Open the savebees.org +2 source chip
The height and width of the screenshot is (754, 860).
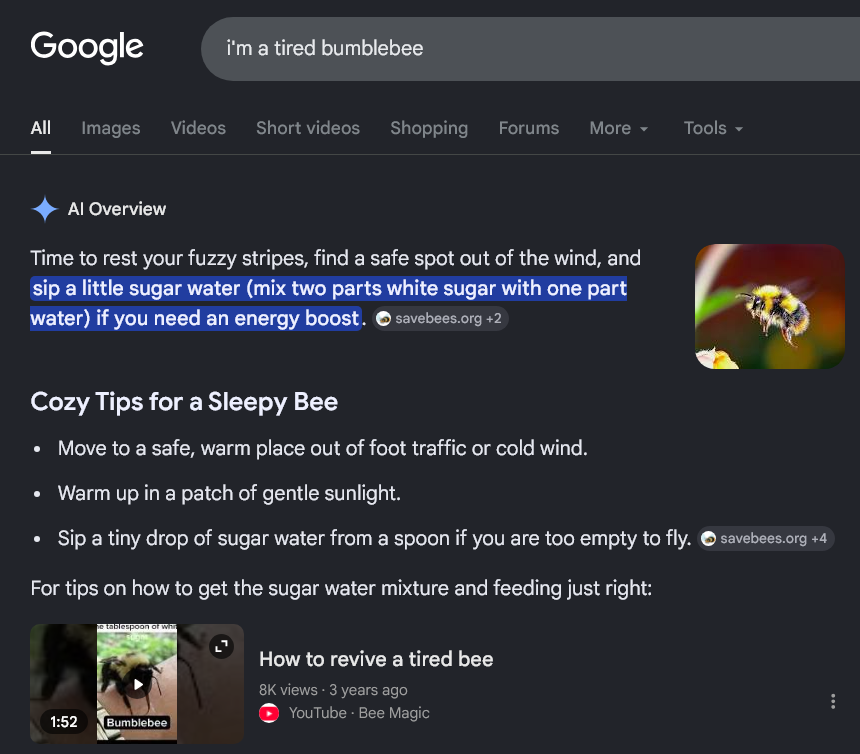(440, 319)
